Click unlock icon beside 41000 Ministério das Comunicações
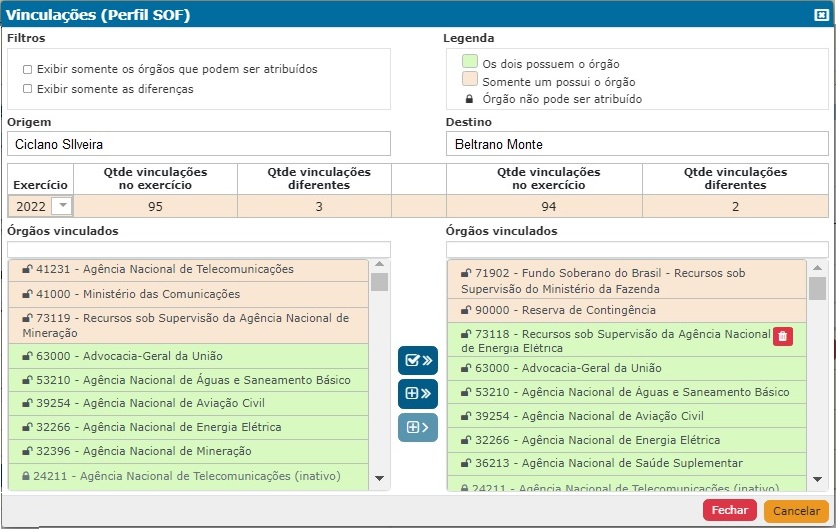This screenshot has height=529, width=836. coord(27,294)
